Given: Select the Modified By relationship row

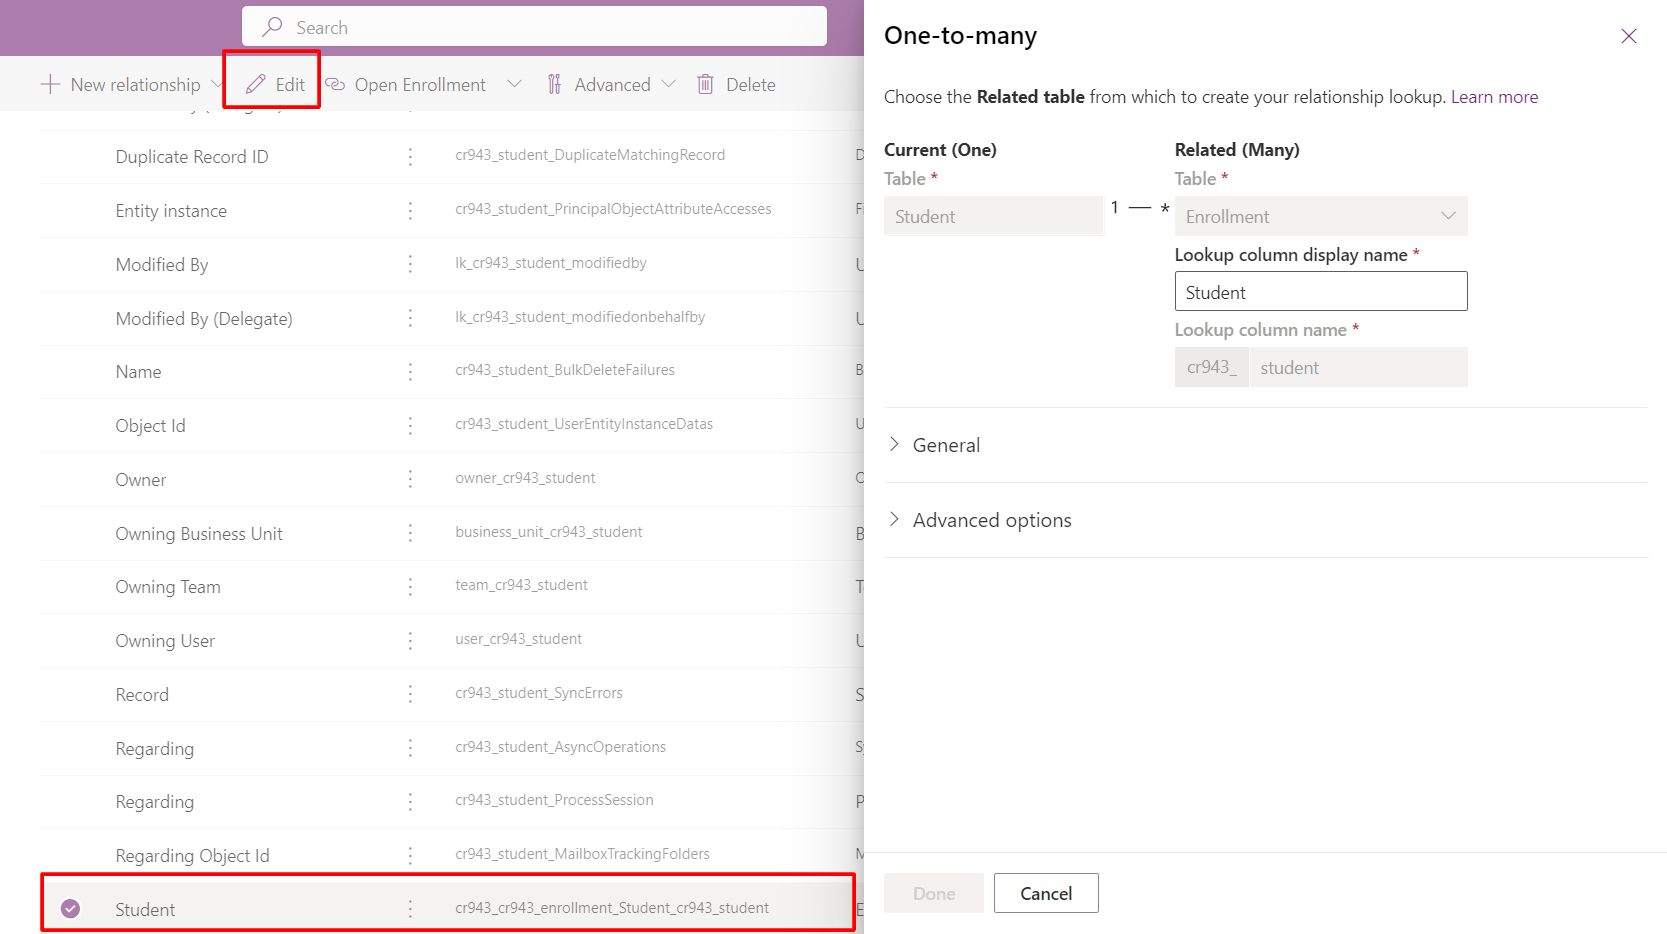Looking at the screenshot, I should tap(162, 265).
